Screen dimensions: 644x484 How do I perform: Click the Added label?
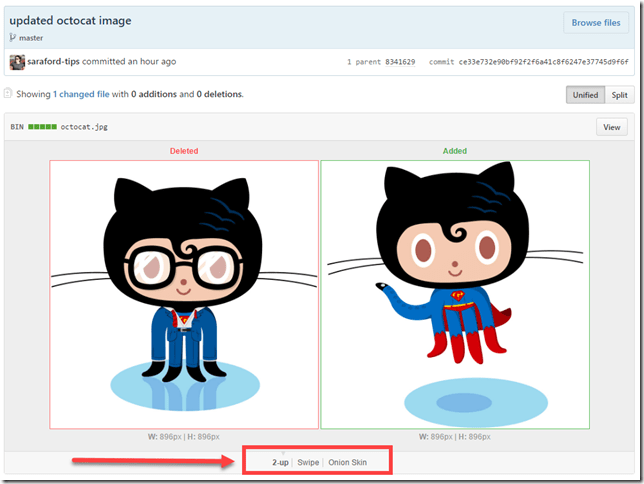pyautogui.click(x=455, y=151)
